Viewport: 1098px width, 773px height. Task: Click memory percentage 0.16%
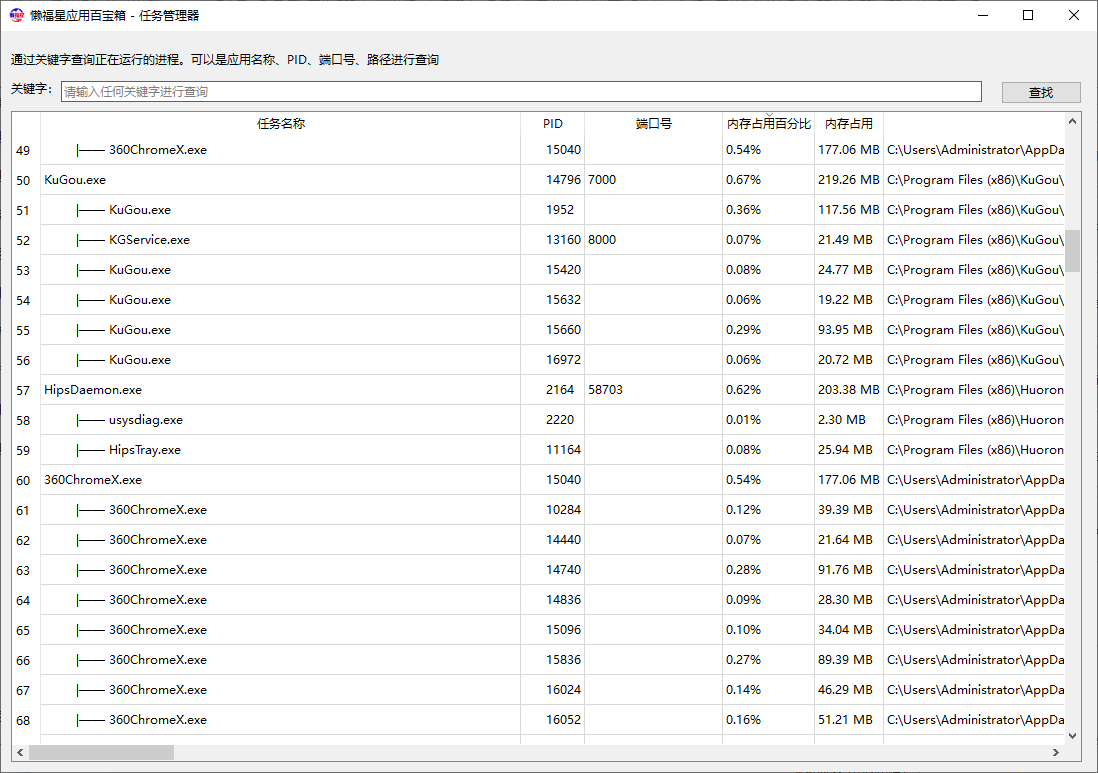[743, 720]
